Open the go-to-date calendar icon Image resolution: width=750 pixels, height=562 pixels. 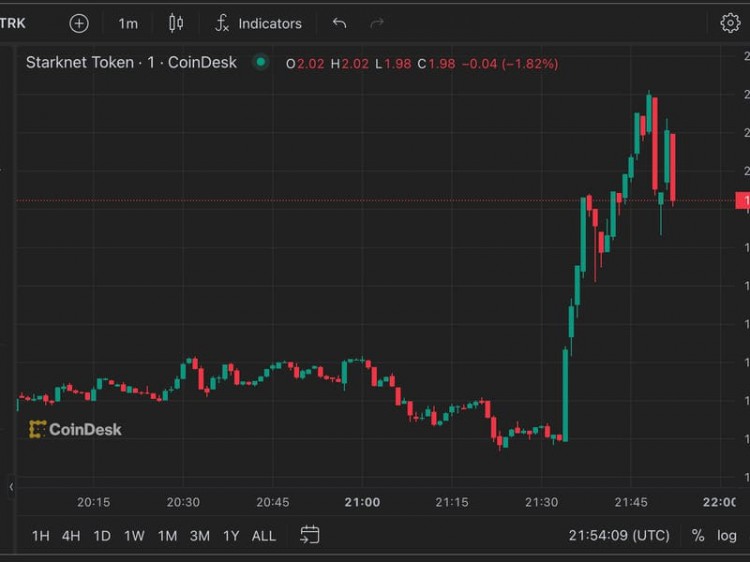(x=309, y=535)
